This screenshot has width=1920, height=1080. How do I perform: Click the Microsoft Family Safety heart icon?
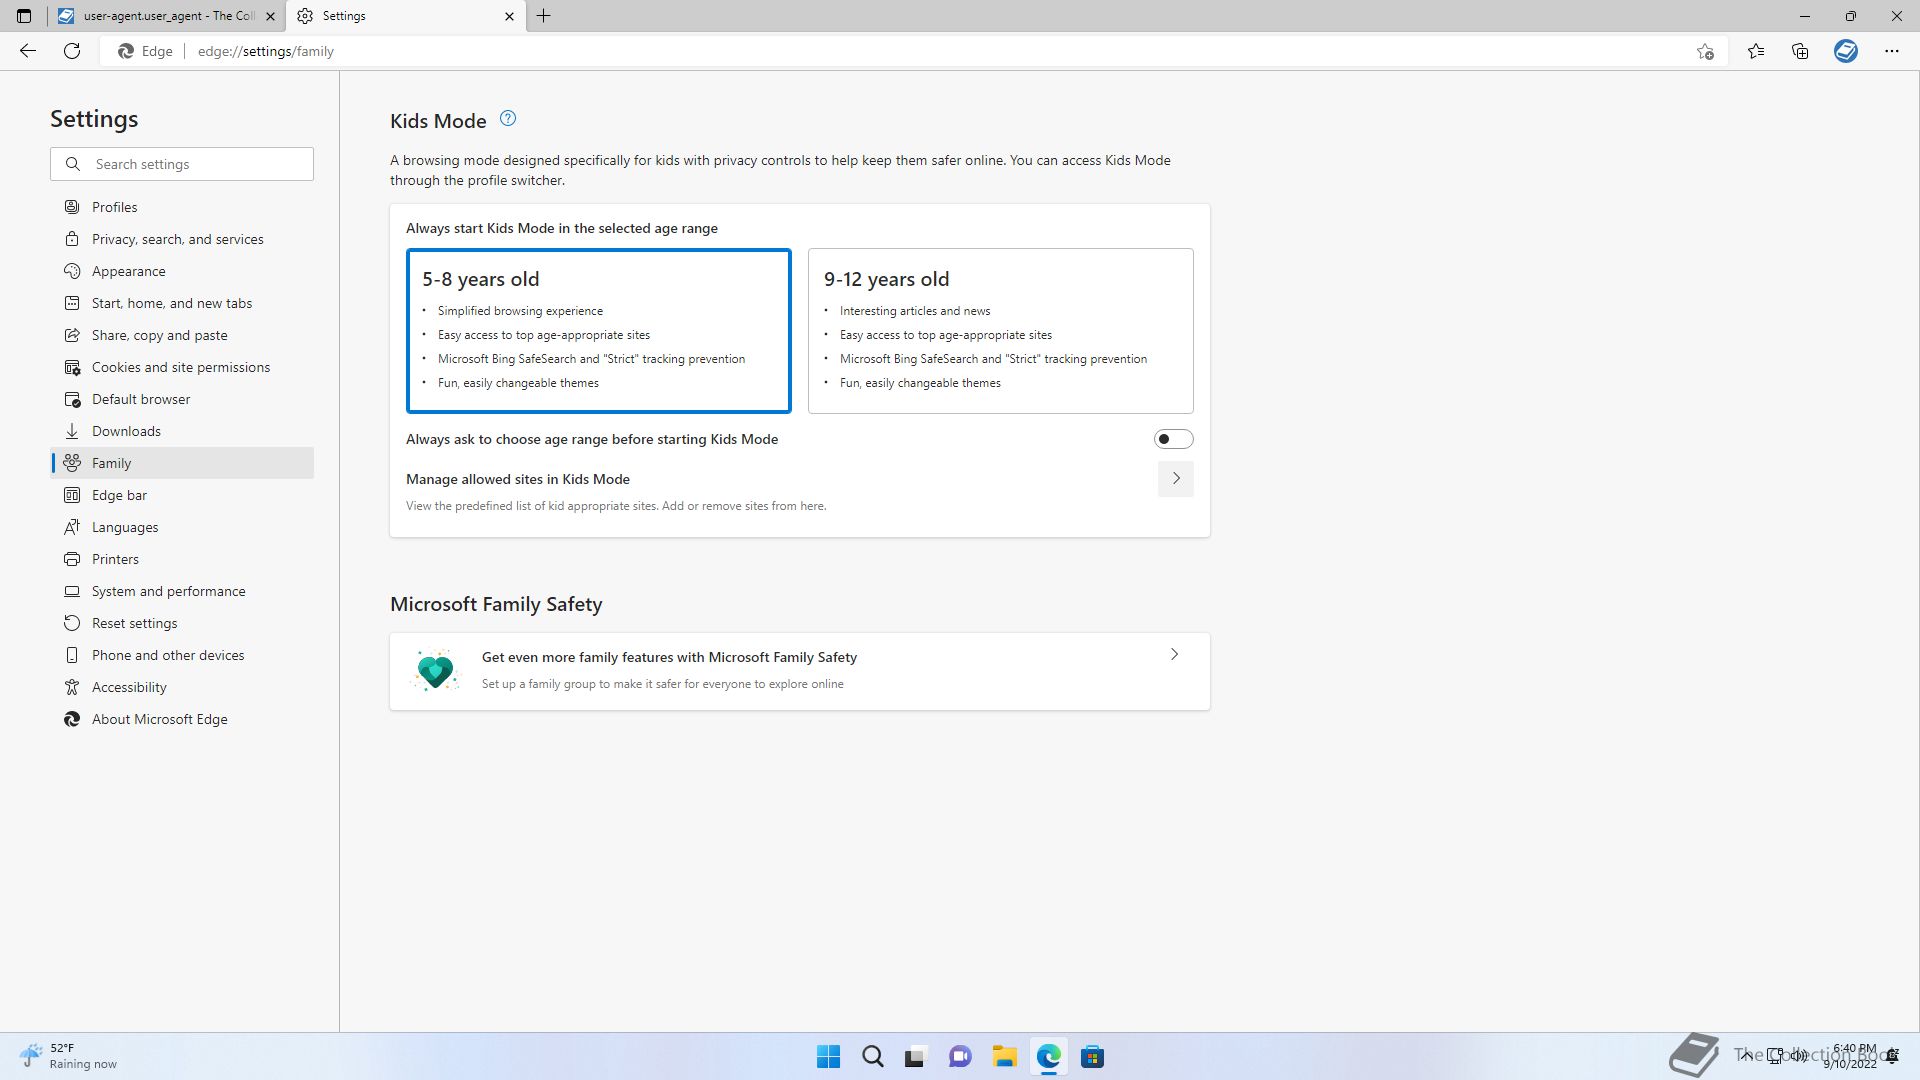(x=435, y=671)
